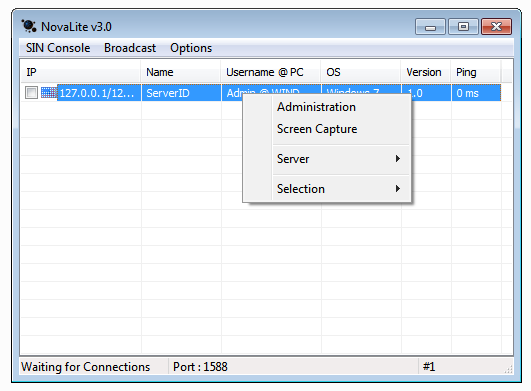
Task: Click the Waiting for Connections status text
Action: [86, 367]
